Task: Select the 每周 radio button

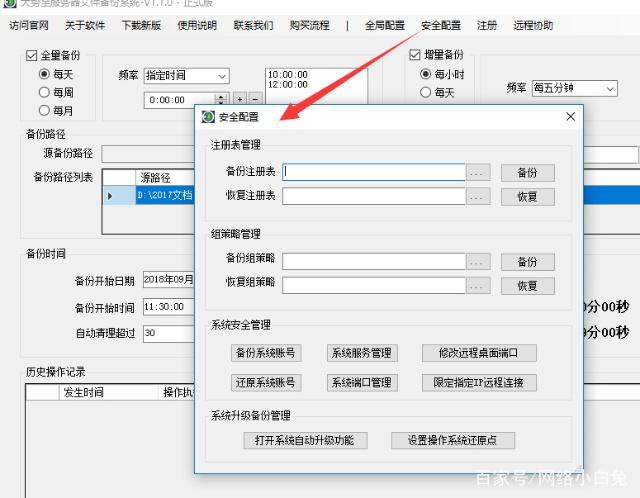Action: 44,92
